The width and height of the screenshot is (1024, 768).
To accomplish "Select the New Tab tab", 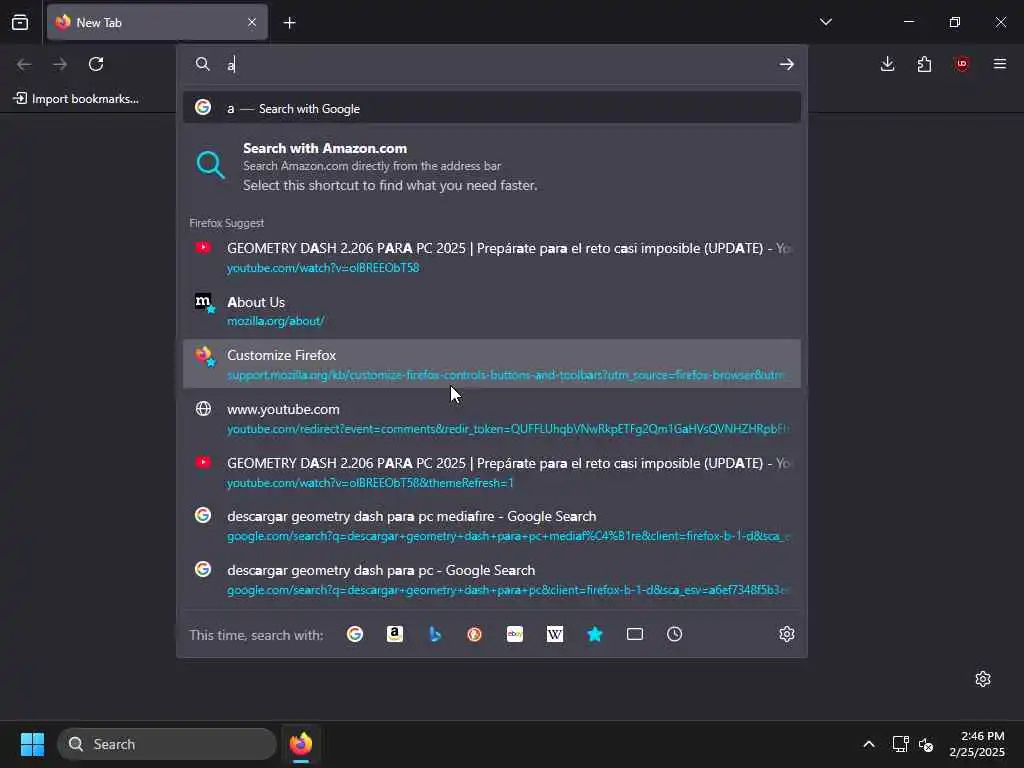I will click(157, 22).
